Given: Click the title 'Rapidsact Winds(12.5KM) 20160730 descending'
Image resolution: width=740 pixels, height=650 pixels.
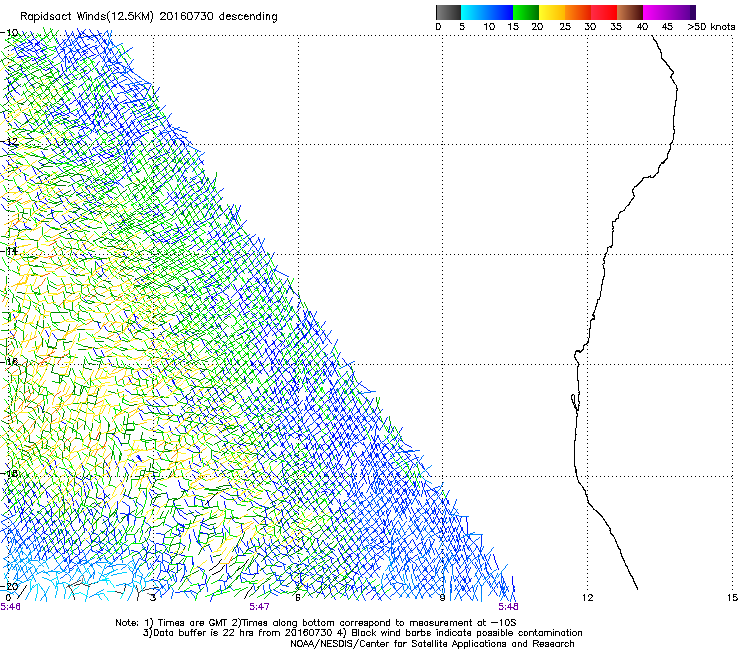Looking at the screenshot, I should pos(149,17).
